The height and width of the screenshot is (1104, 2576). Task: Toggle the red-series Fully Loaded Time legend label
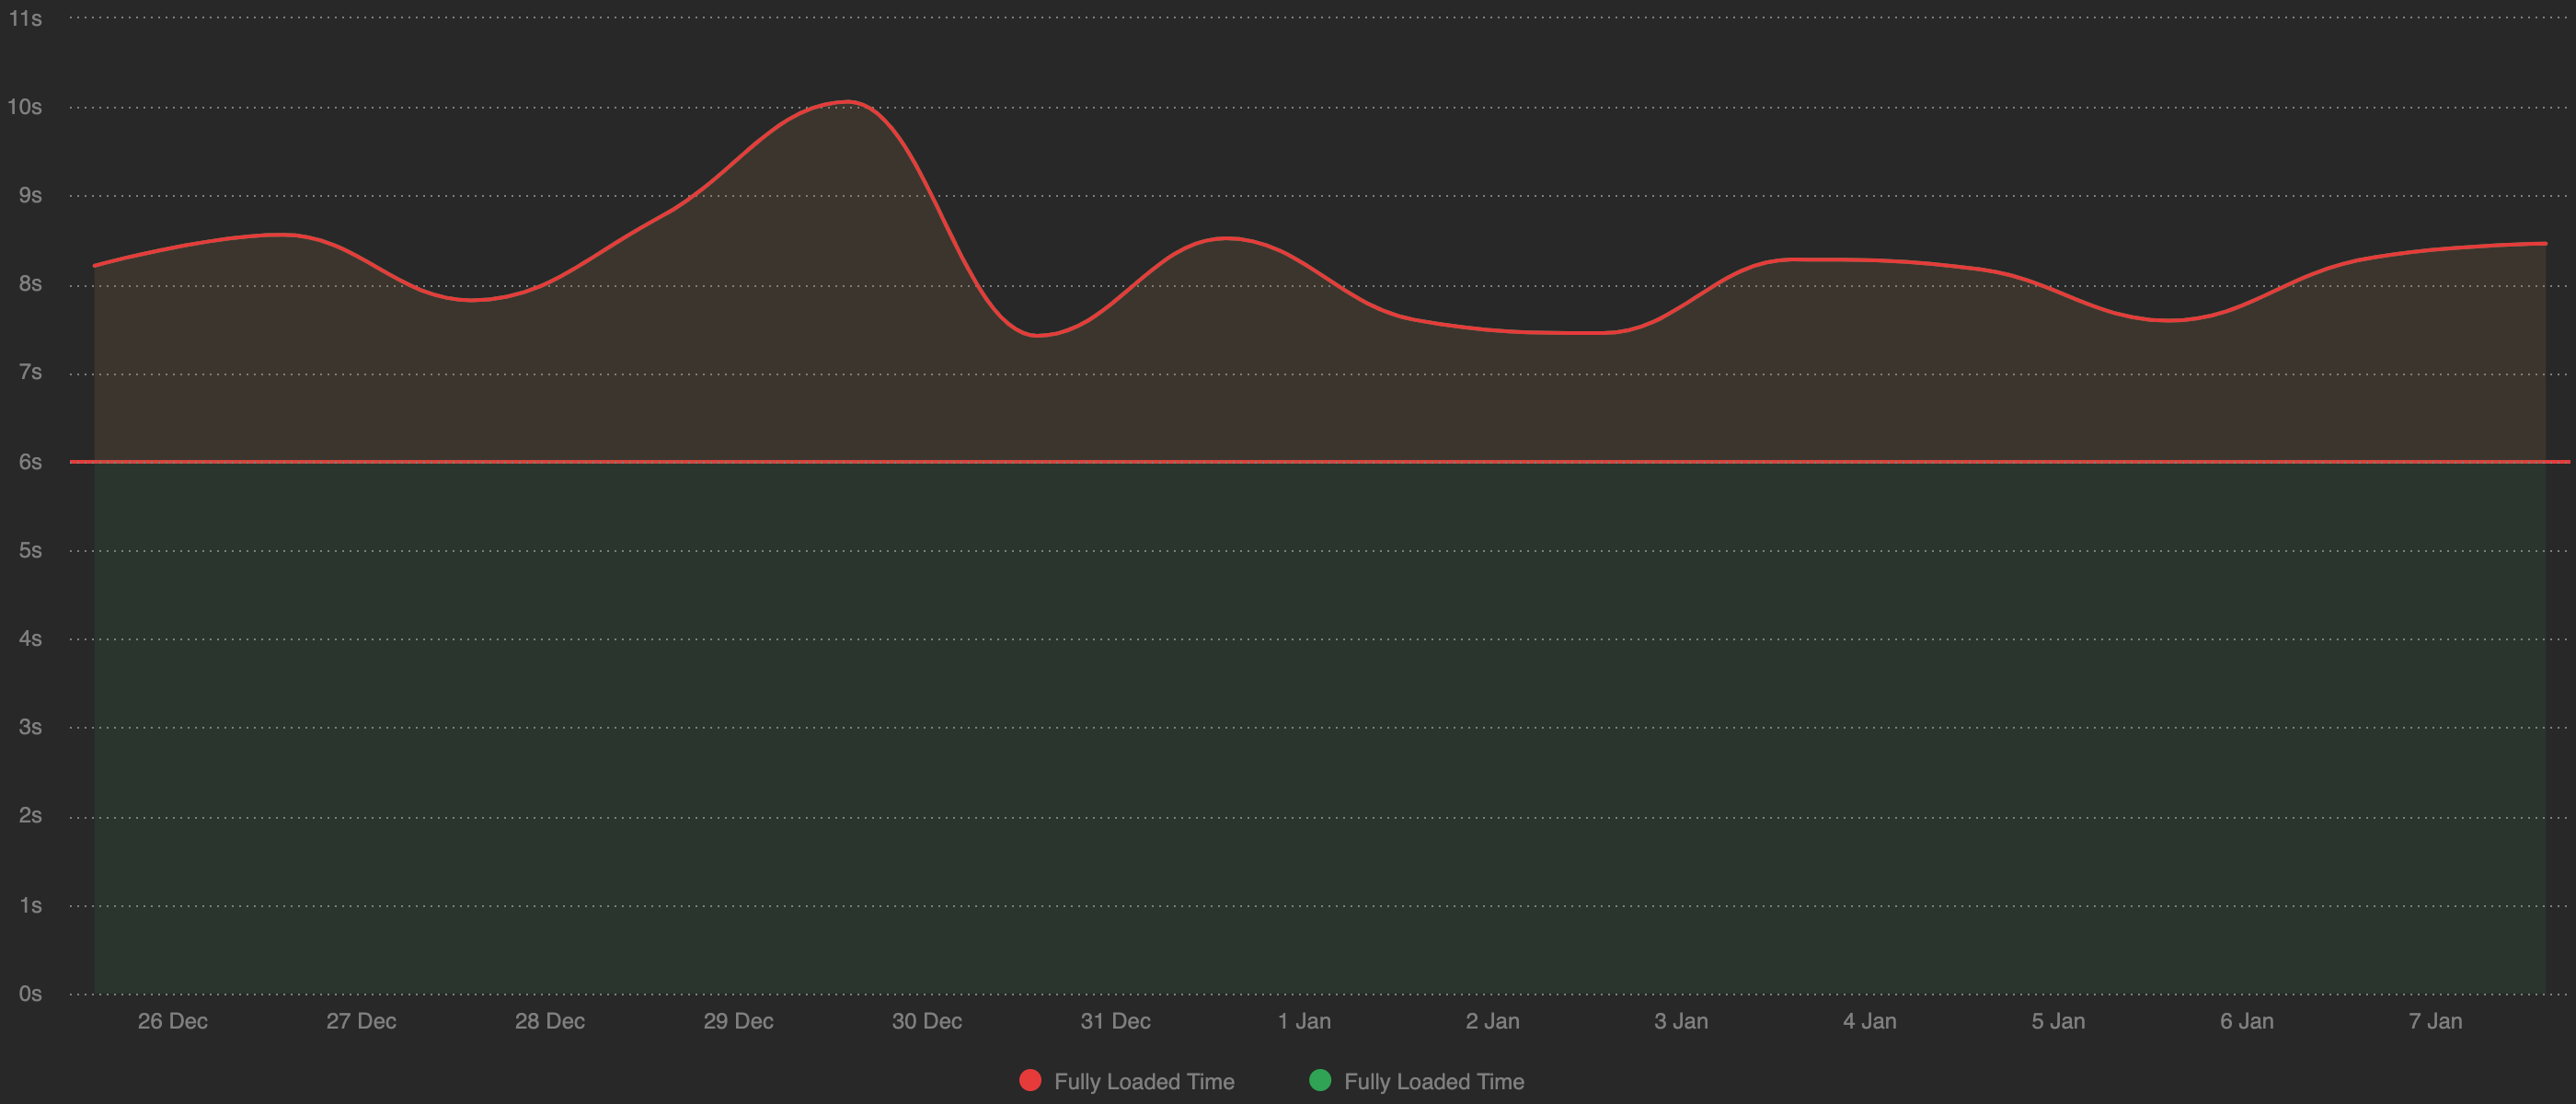[x=1144, y=1081]
